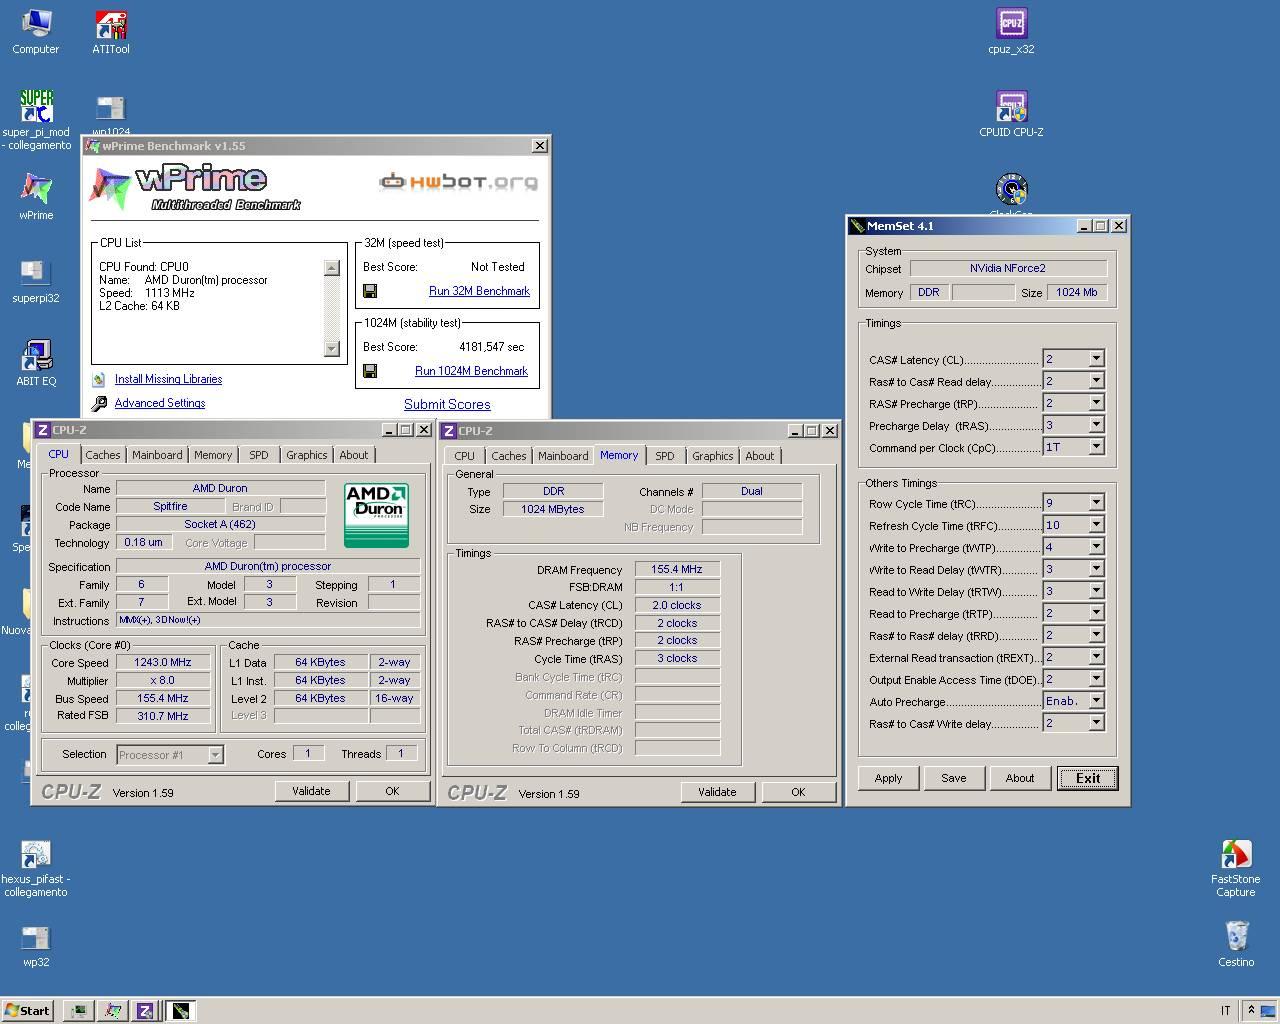Switch to MemSet in the taskbar
The image size is (1280, 1024).
pyautogui.click(x=180, y=1011)
